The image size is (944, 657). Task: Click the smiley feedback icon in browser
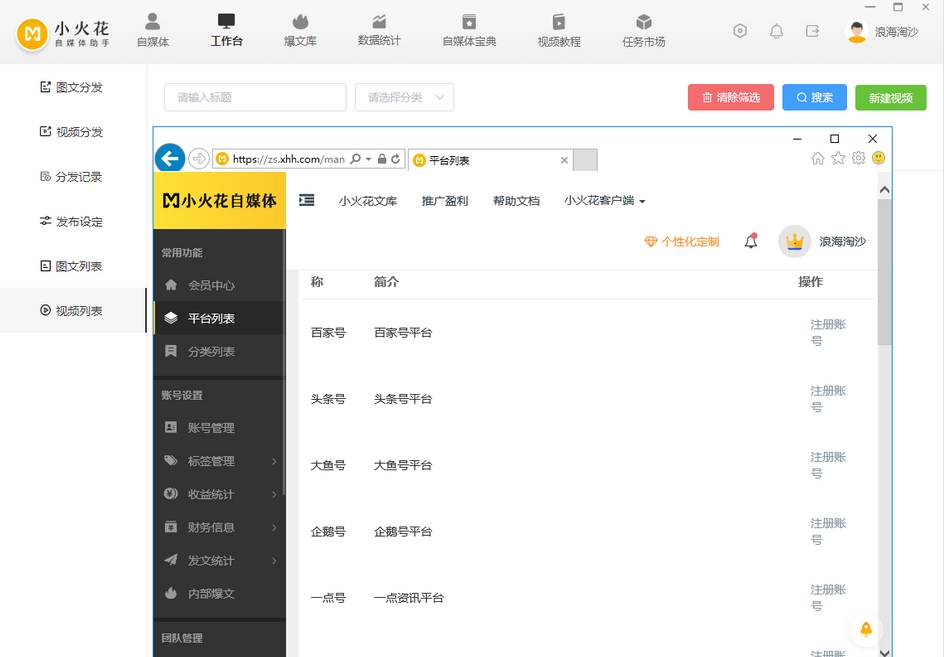point(878,158)
